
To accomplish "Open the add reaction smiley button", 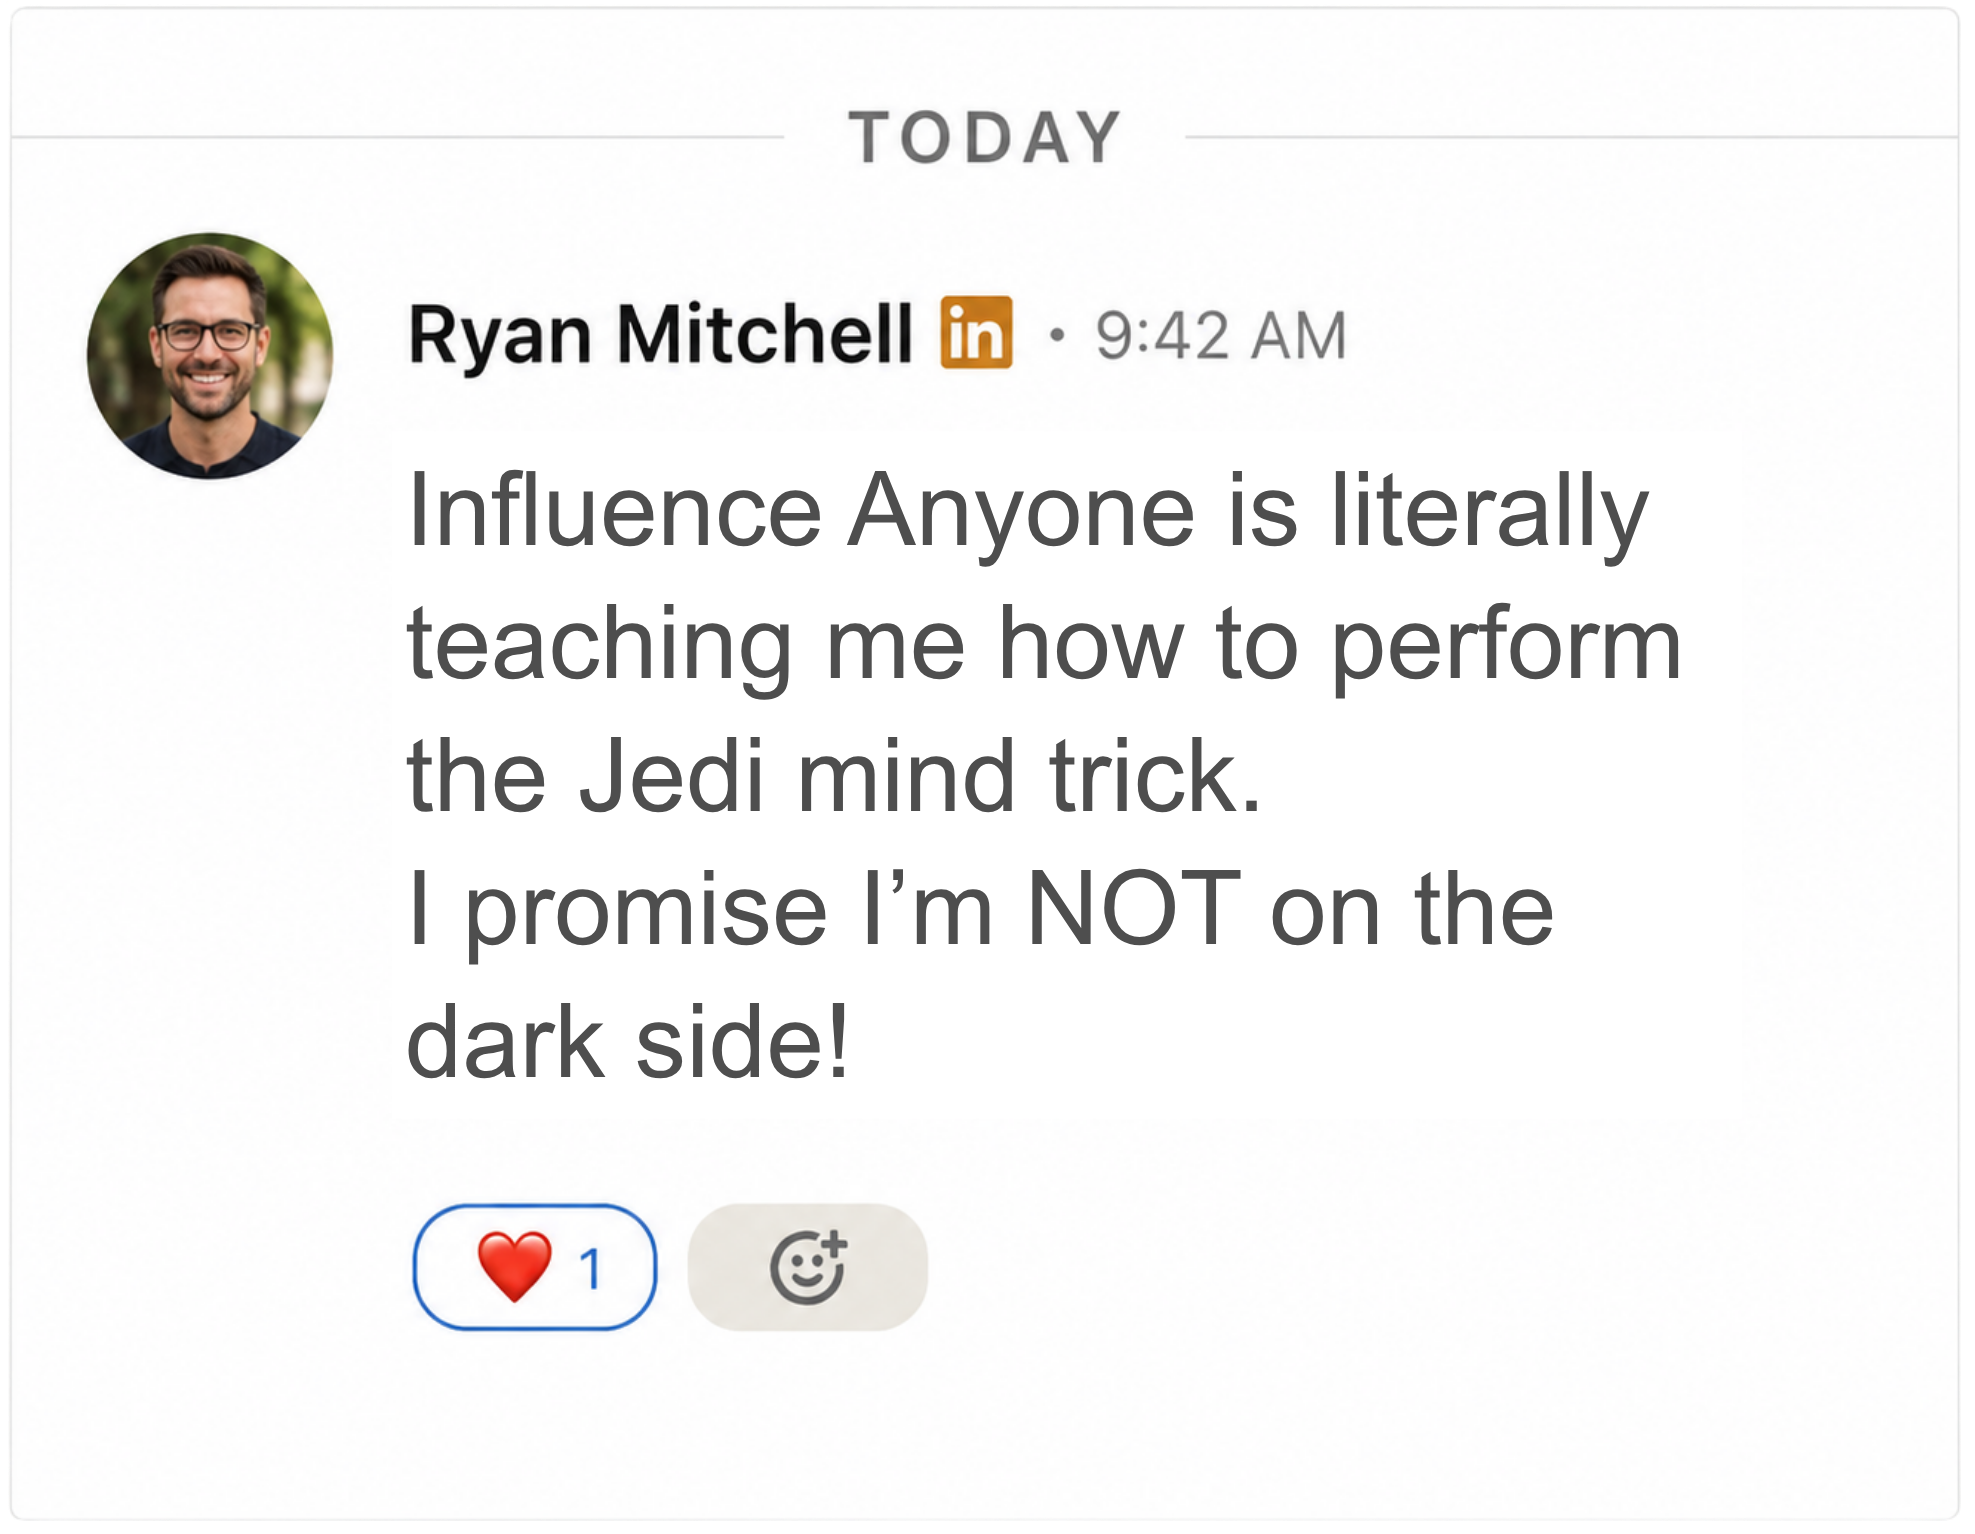I will pos(807,1266).
